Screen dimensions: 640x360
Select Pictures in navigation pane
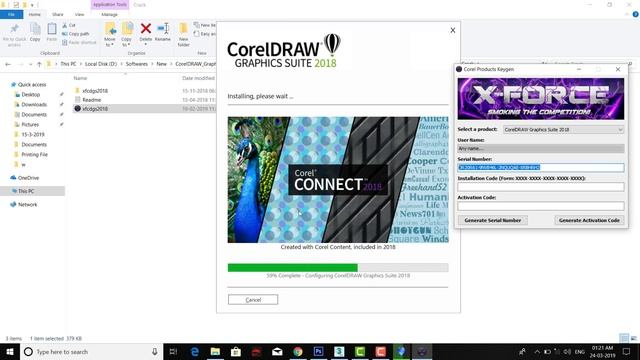(30, 124)
